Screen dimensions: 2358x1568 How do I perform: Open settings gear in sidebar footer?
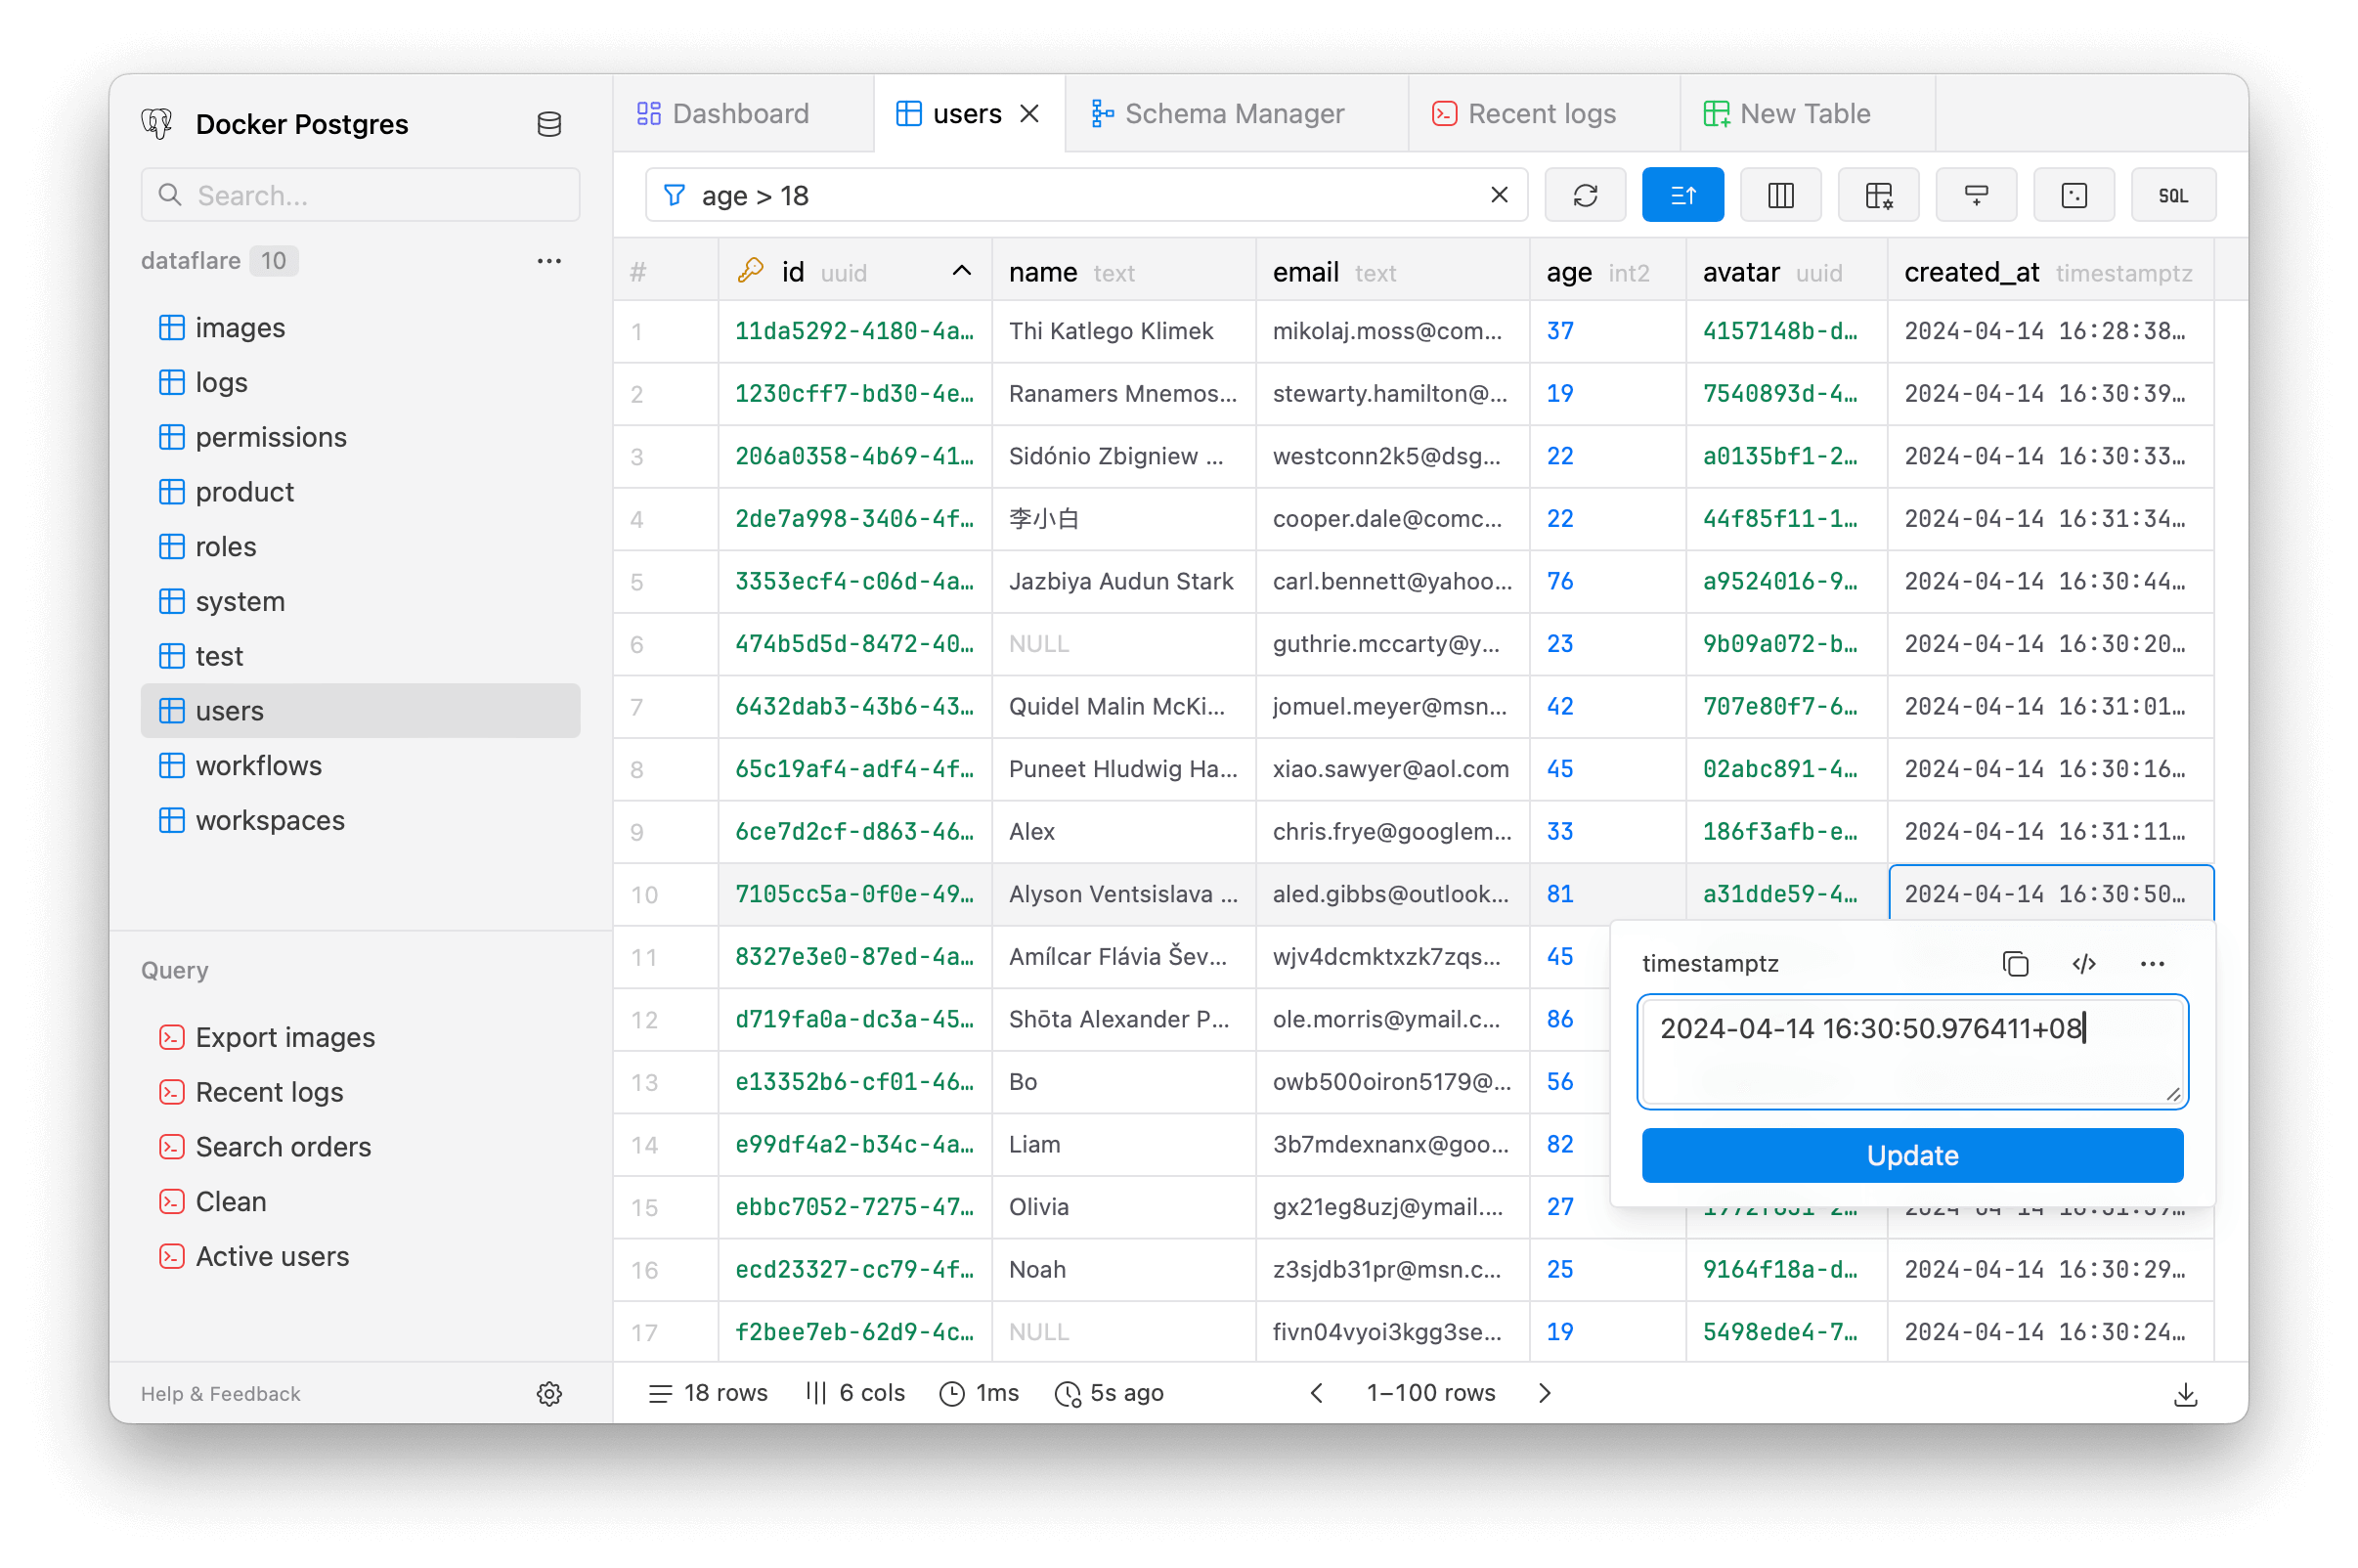[549, 1394]
